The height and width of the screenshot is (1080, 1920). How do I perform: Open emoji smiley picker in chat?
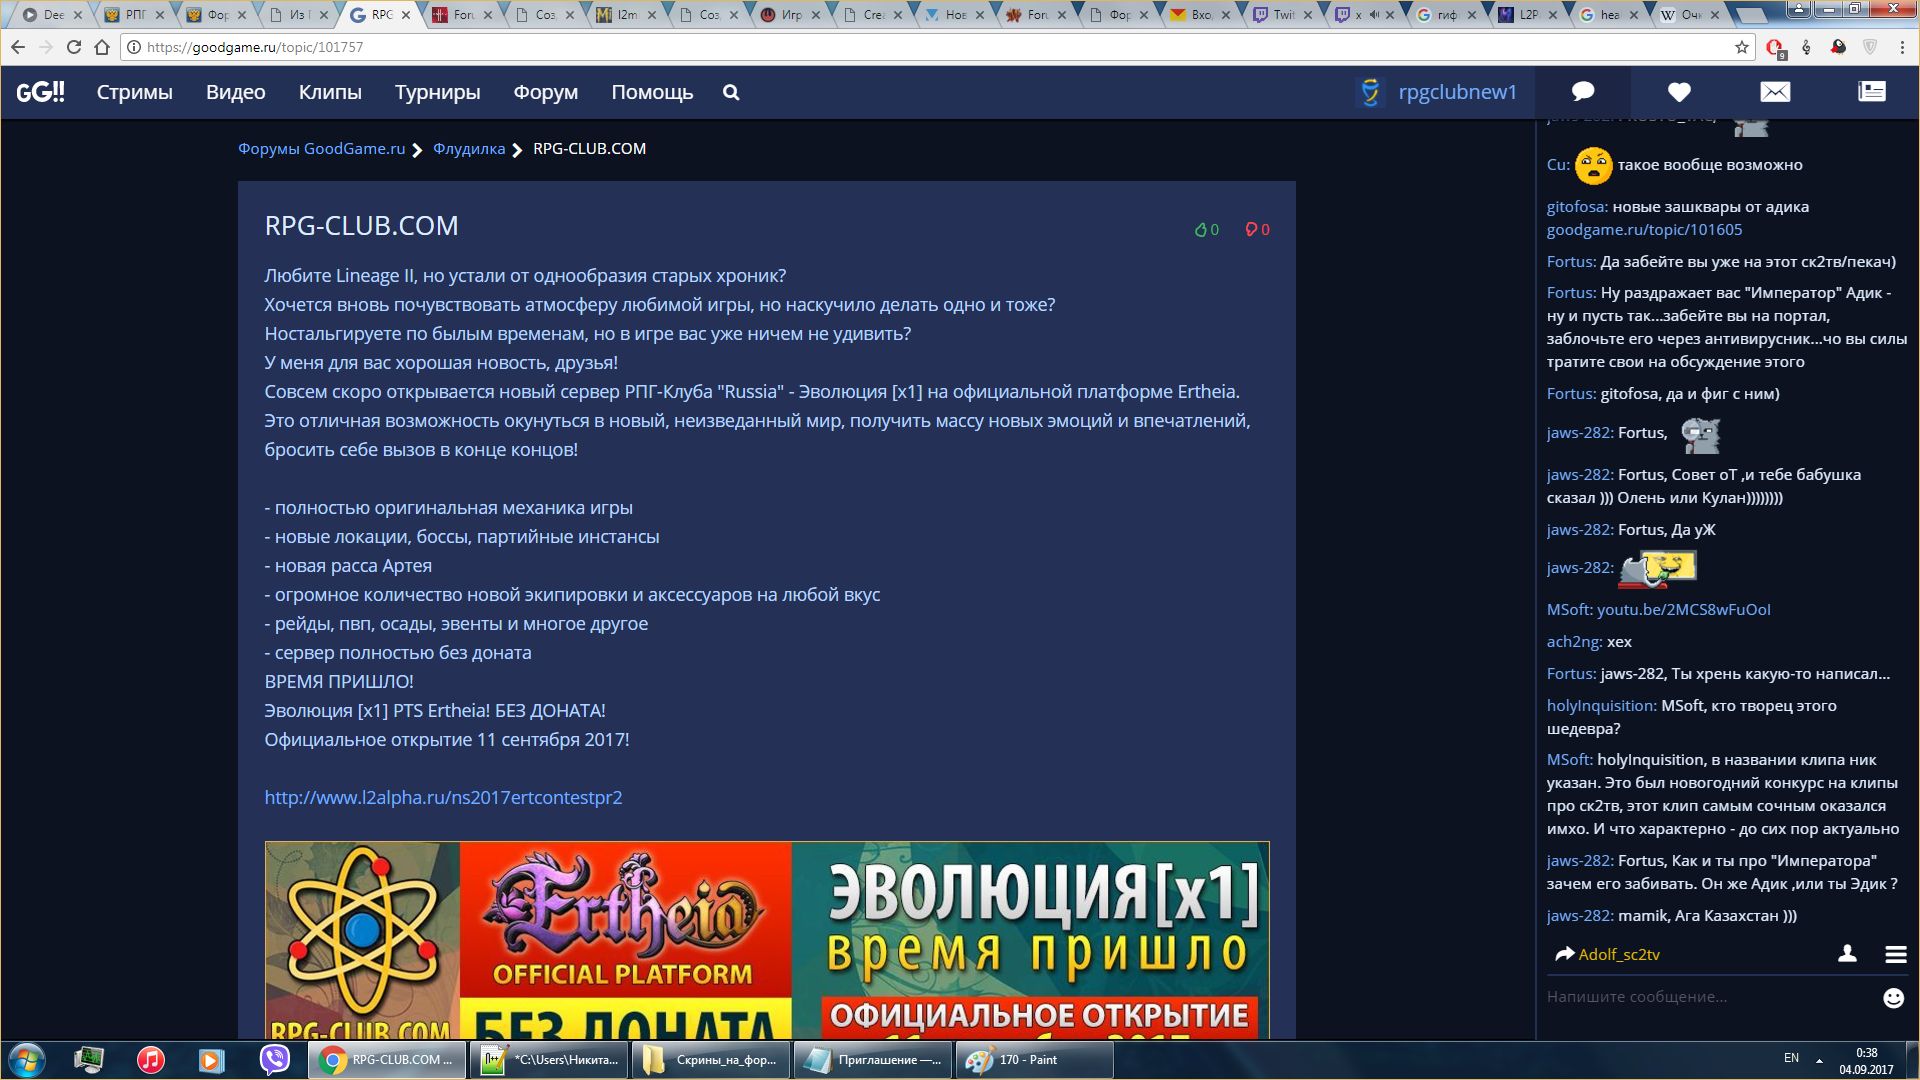1893,998
